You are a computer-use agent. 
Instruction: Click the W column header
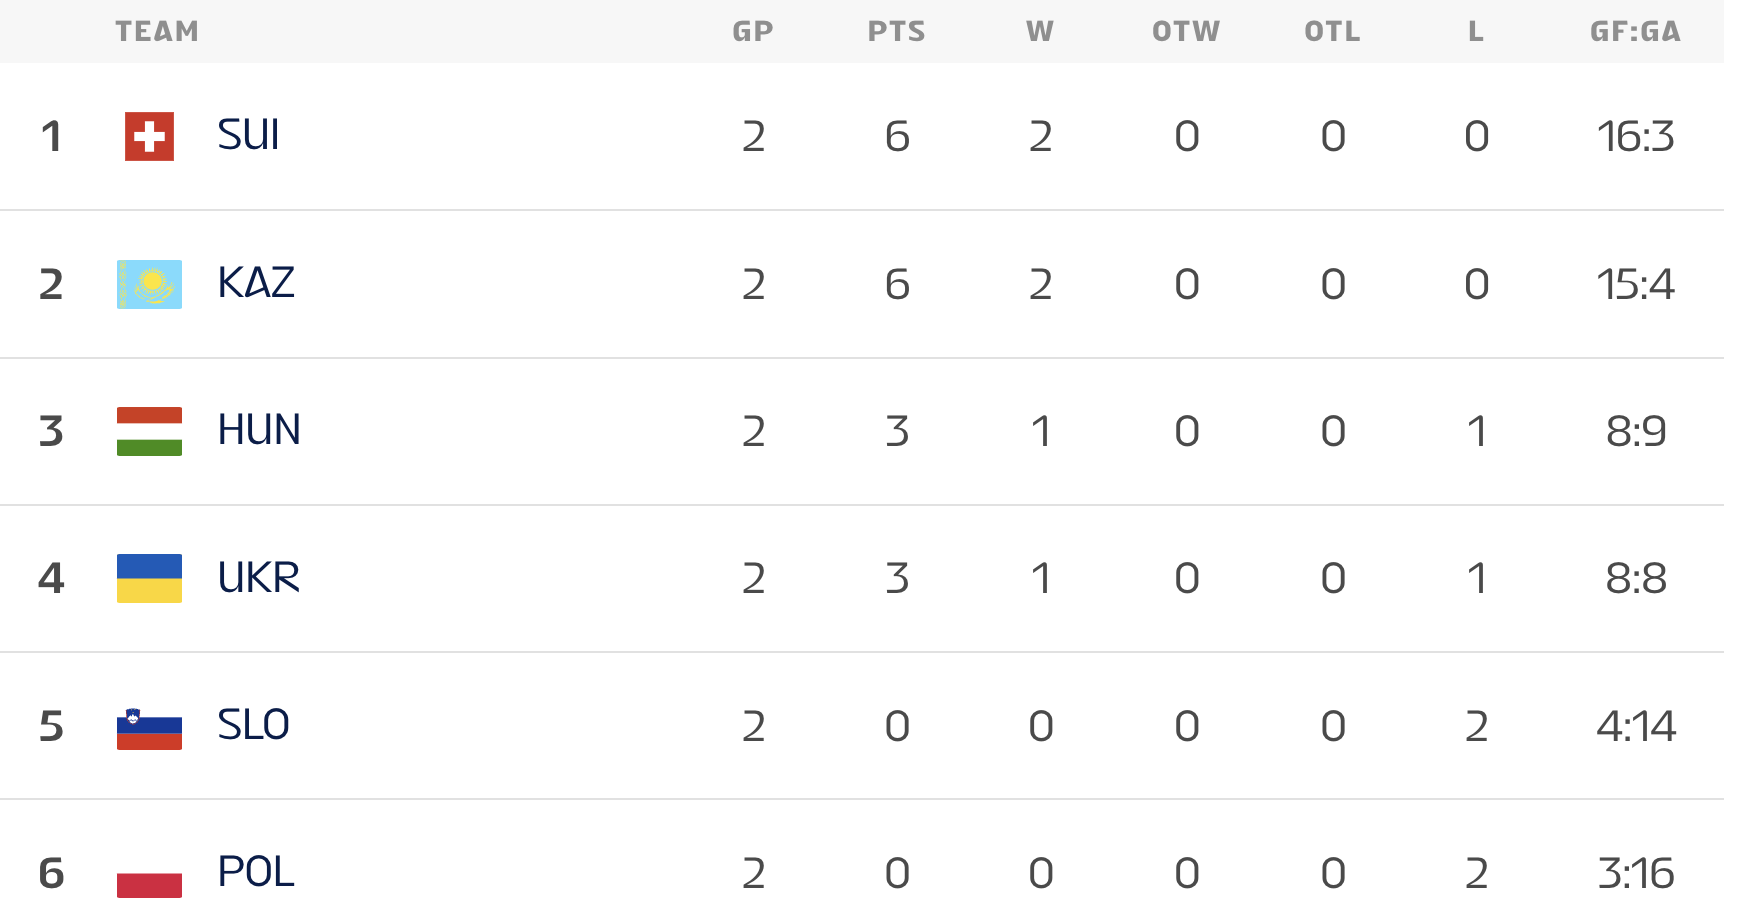(x=1040, y=32)
